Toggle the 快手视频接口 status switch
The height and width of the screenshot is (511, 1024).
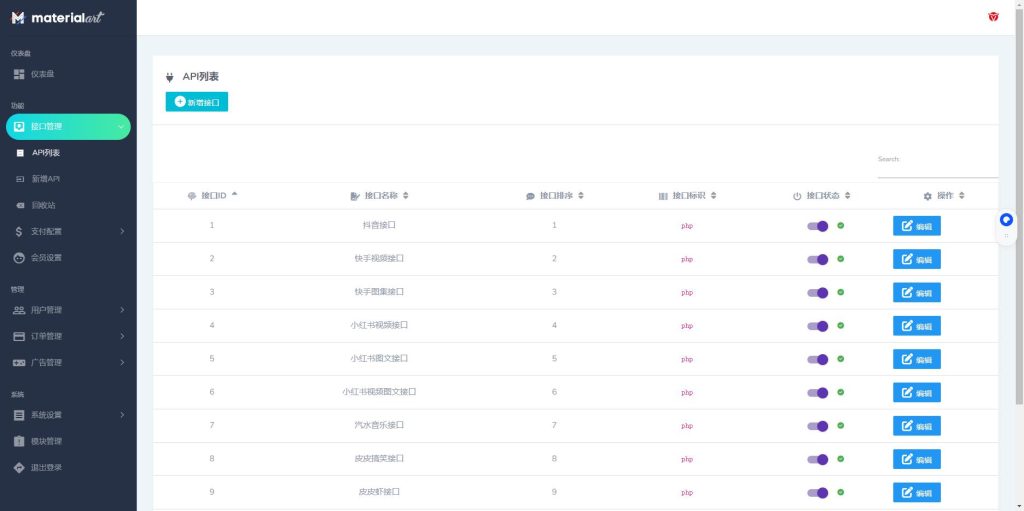click(x=818, y=259)
